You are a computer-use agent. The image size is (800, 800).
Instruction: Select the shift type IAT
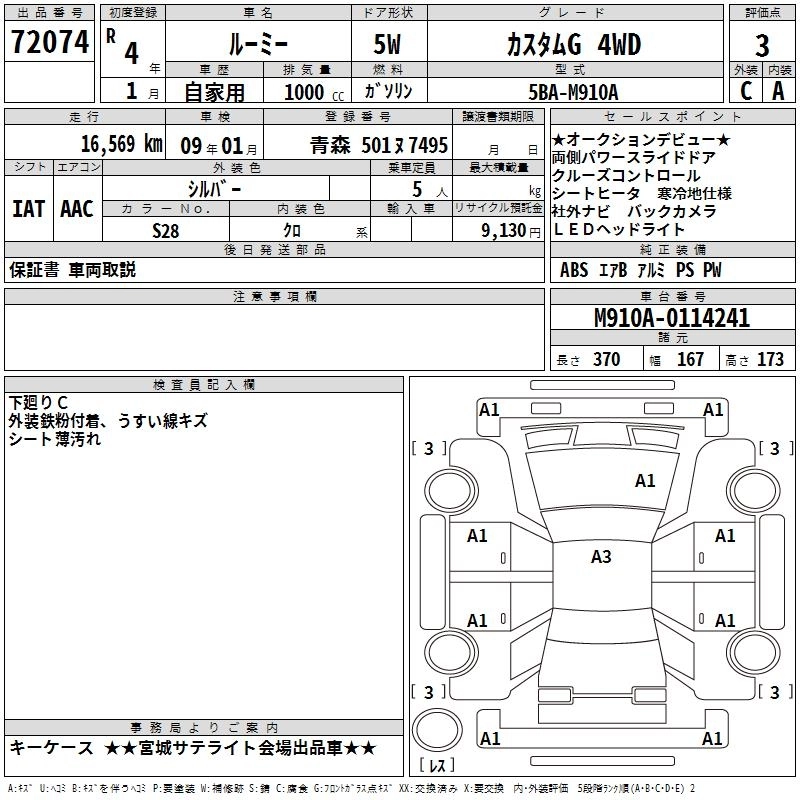click(x=29, y=209)
